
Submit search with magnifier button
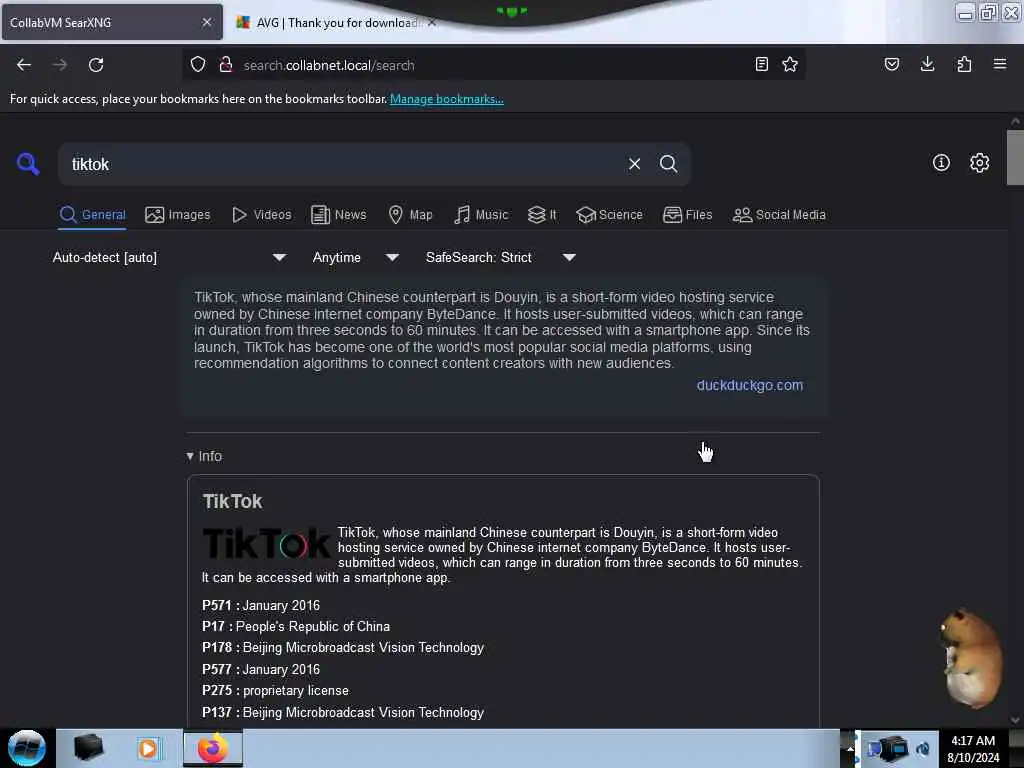[668, 164]
